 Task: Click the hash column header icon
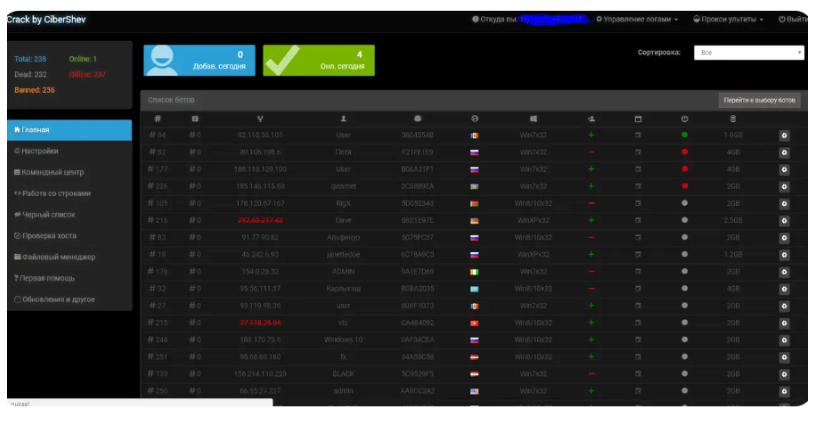(158, 119)
